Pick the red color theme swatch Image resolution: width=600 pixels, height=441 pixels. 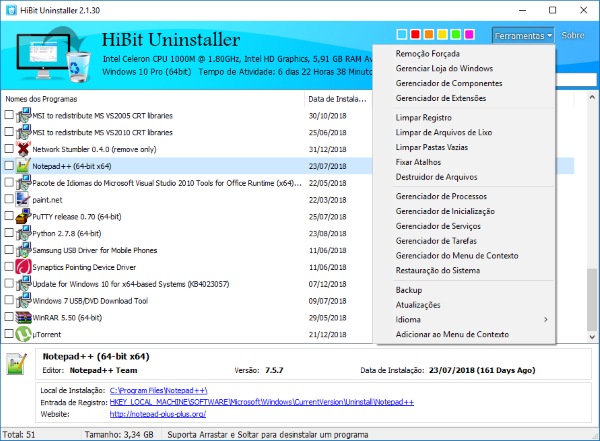pyautogui.click(x=415, y=34)
